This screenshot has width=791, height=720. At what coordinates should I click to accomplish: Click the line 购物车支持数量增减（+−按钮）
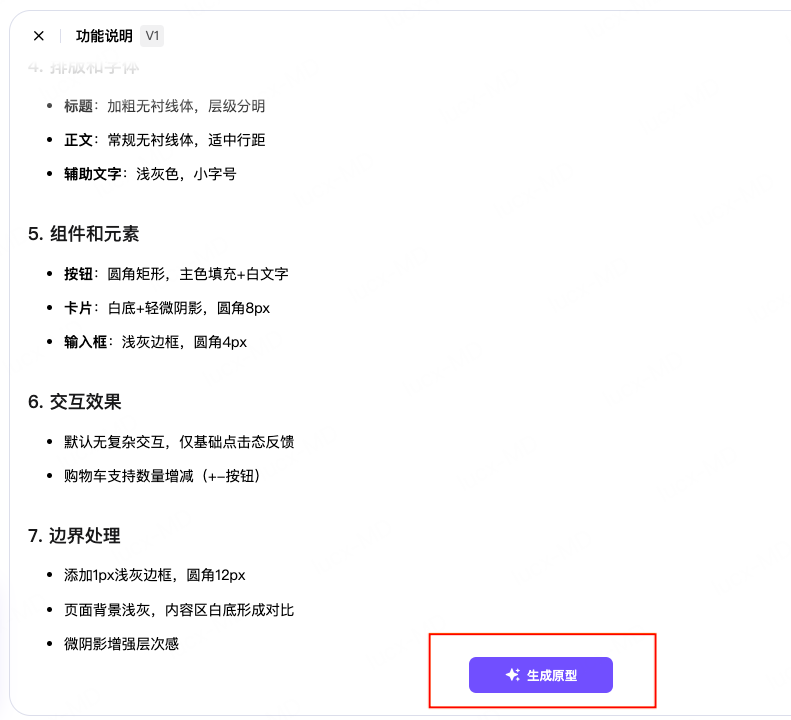click(162, 476)
